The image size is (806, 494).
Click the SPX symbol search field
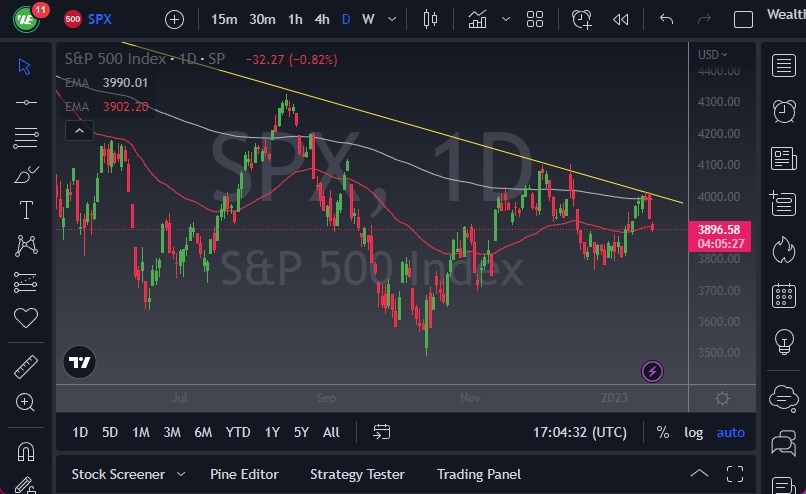tap(100, 19)
